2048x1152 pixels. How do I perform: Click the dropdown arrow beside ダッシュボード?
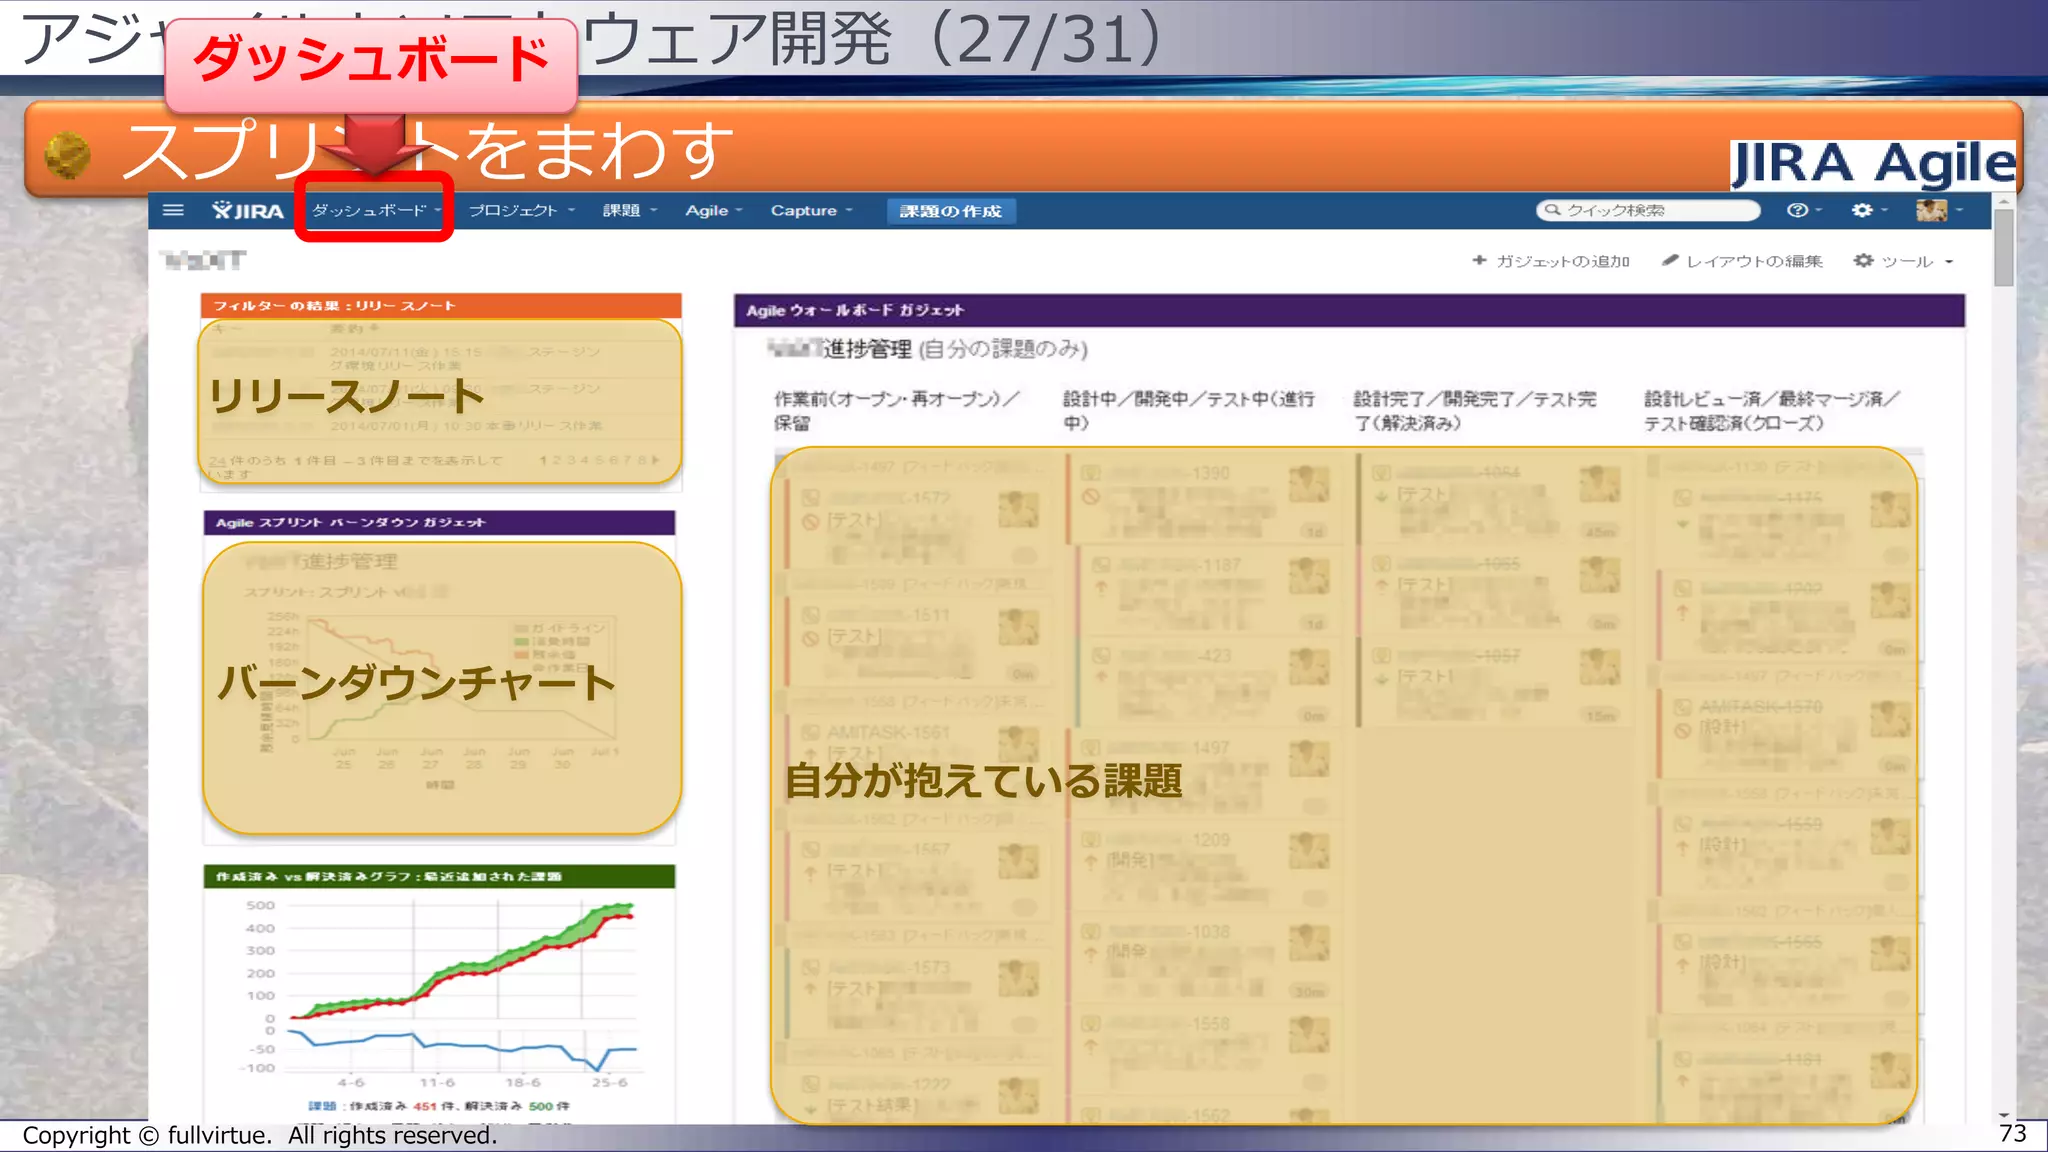coord(438,211)
